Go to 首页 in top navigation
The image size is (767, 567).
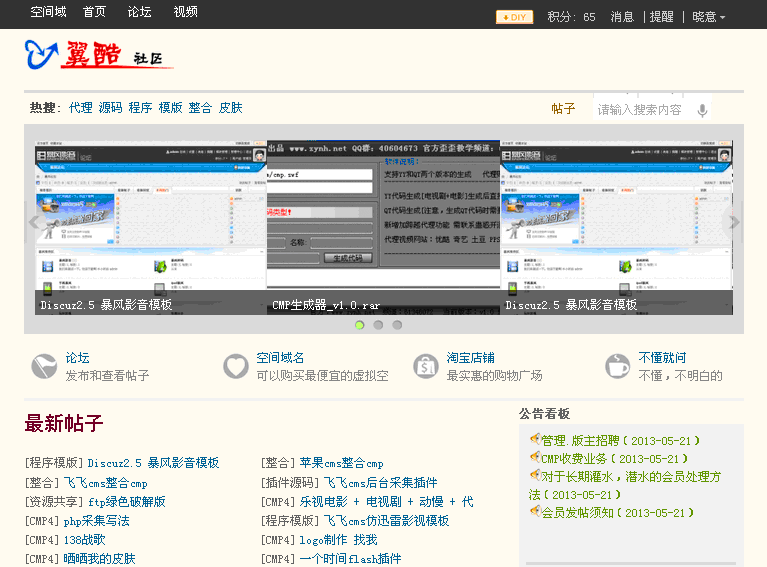(94, 12)
